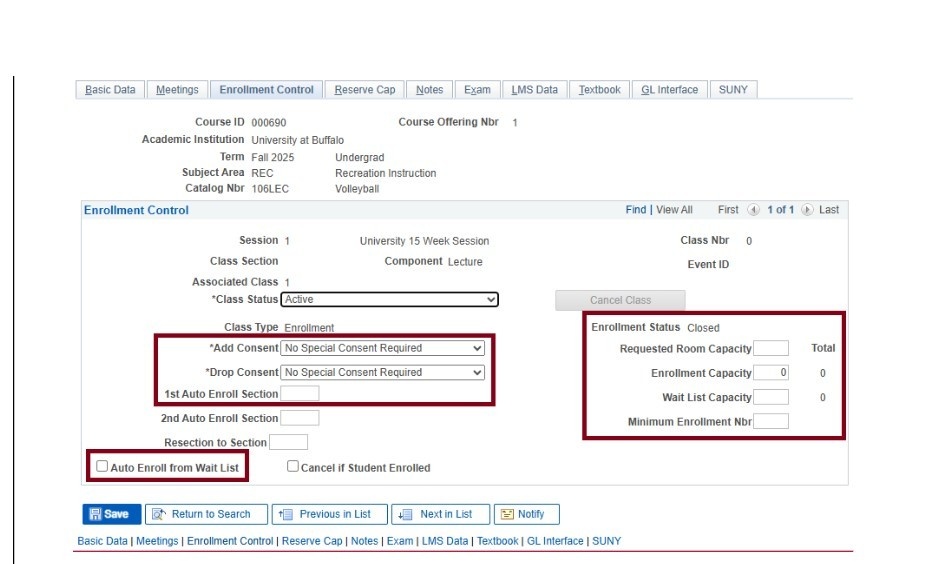Image resolution: width=935 pixels, height=564 pixels.
Task: Click the View All link
Action: tap(674, 210)
